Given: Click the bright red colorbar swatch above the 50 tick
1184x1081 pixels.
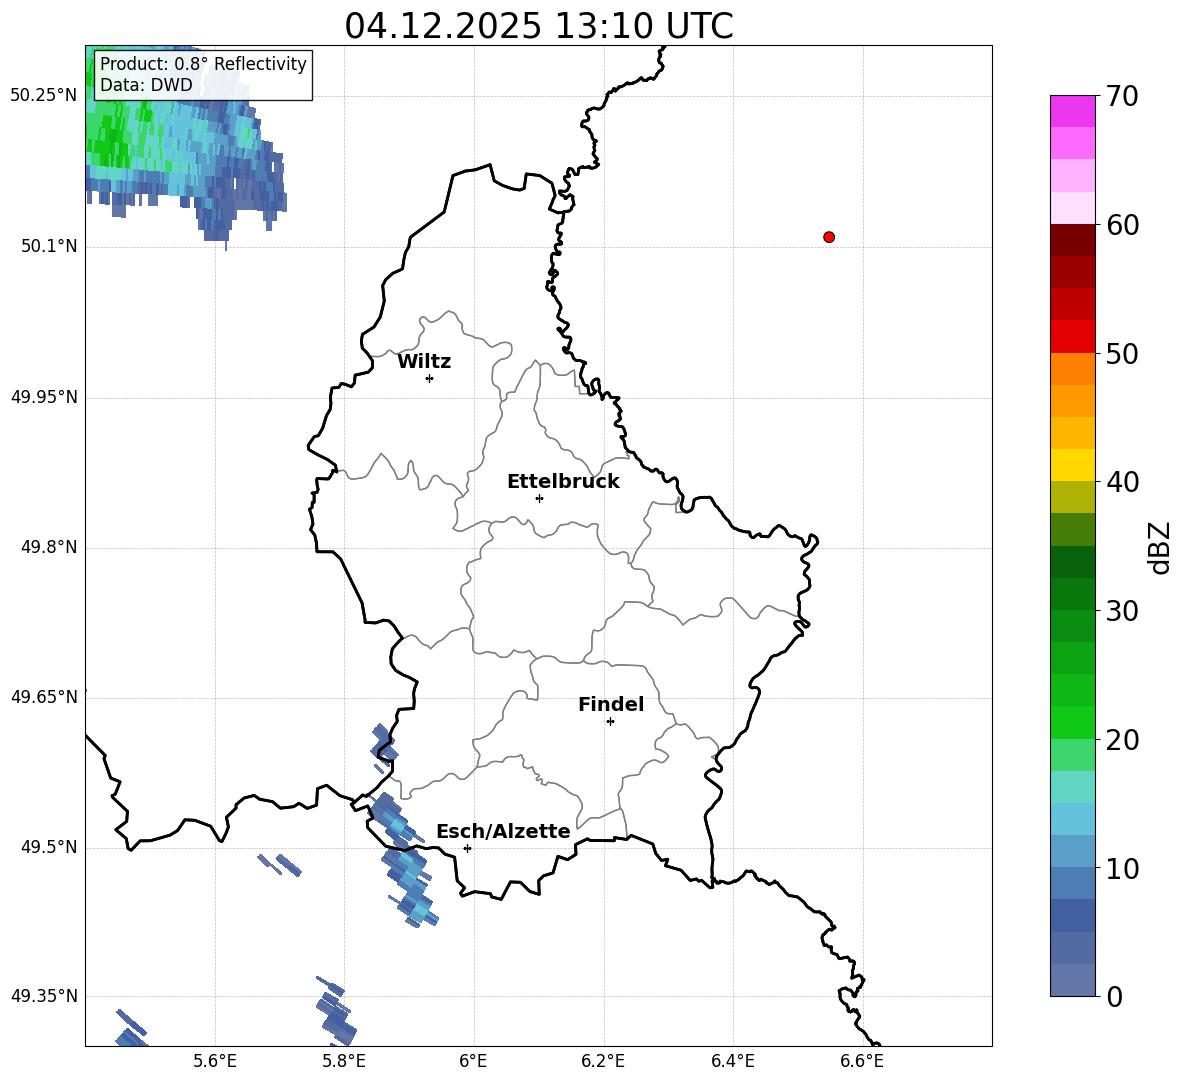Looking at the screenshot, I should click(x=1072, y=337).
